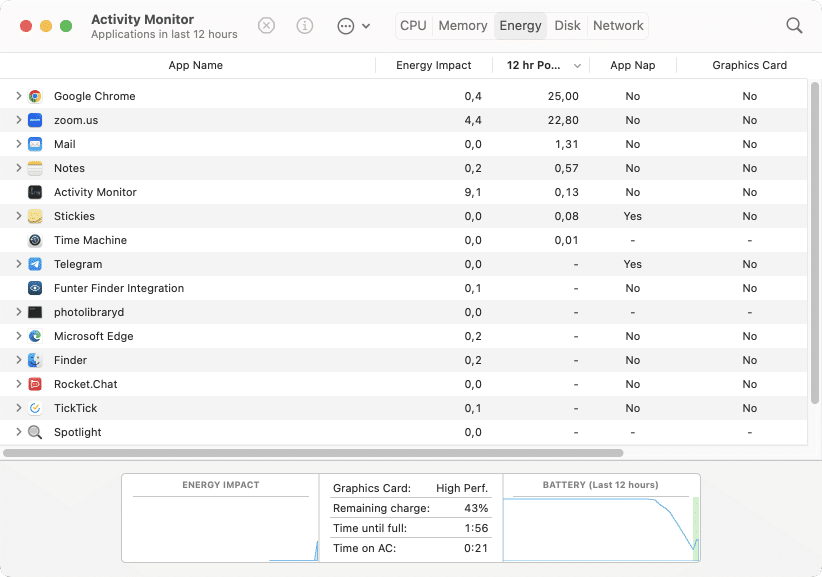The image size is (822, 577).
Task: Switch to the Memory tab
Action: pos(463,26)
